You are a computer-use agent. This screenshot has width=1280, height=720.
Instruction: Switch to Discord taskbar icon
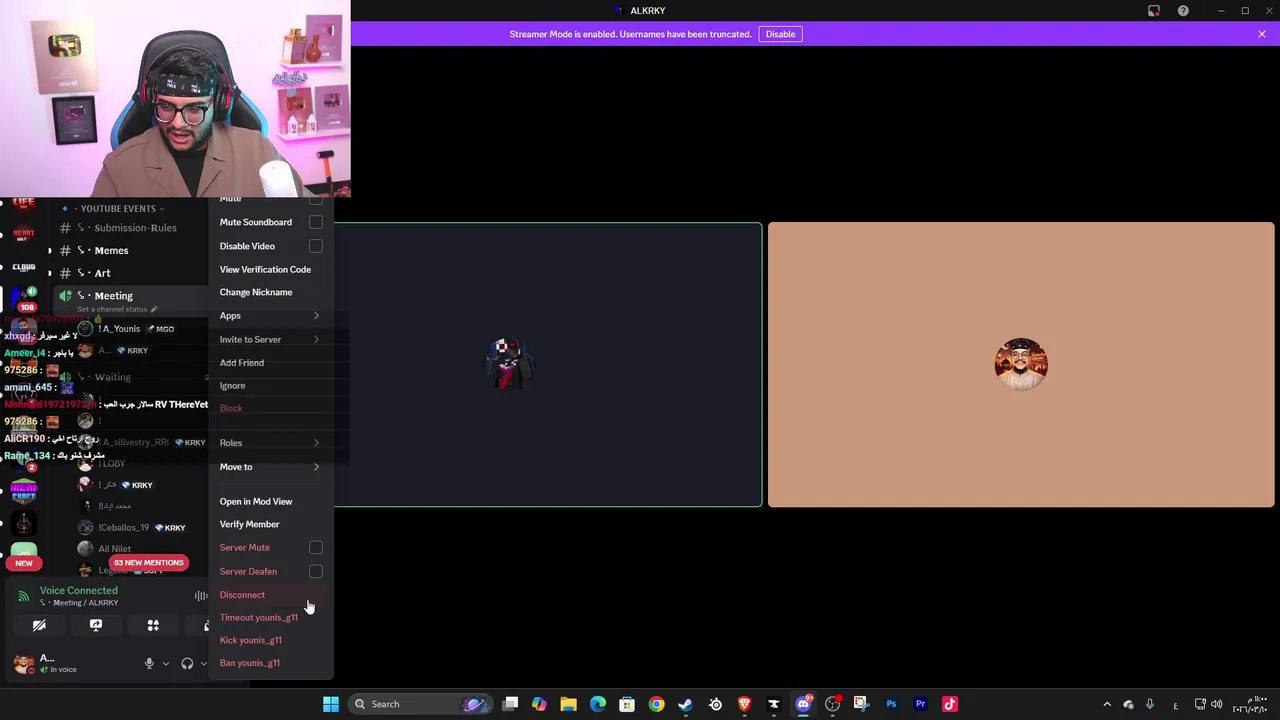pyautogui.click(x=803, y=704)
